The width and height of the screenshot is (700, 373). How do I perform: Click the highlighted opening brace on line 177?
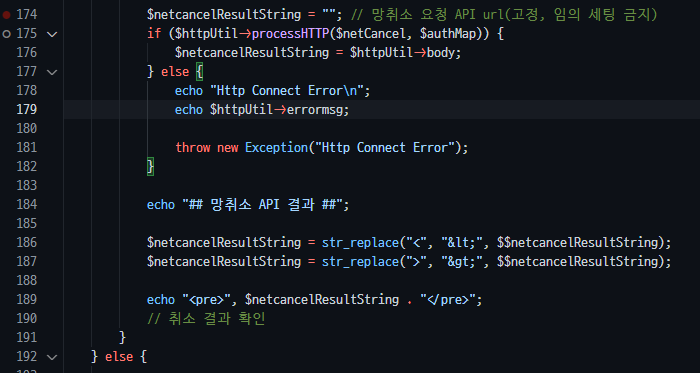click(200, 72)
